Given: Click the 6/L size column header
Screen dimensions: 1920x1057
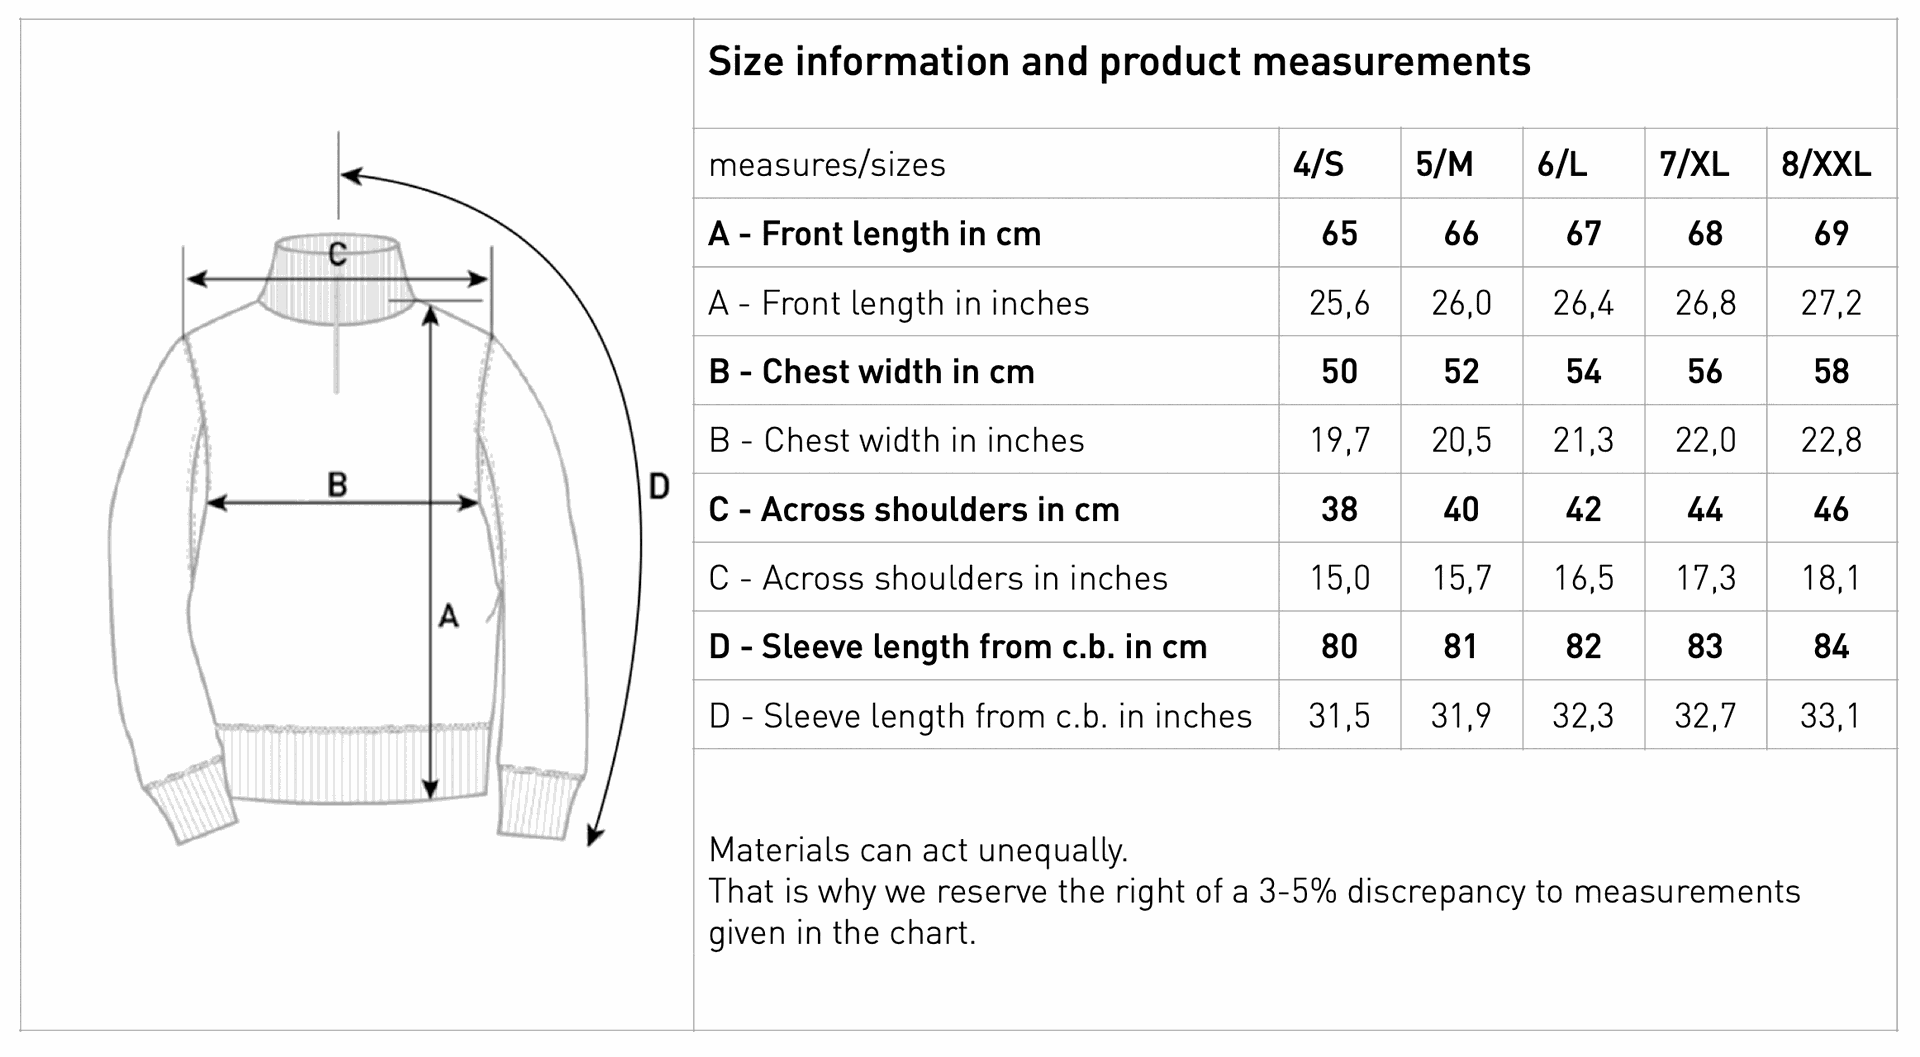Looking at the screenshot, I should 1562,164.
